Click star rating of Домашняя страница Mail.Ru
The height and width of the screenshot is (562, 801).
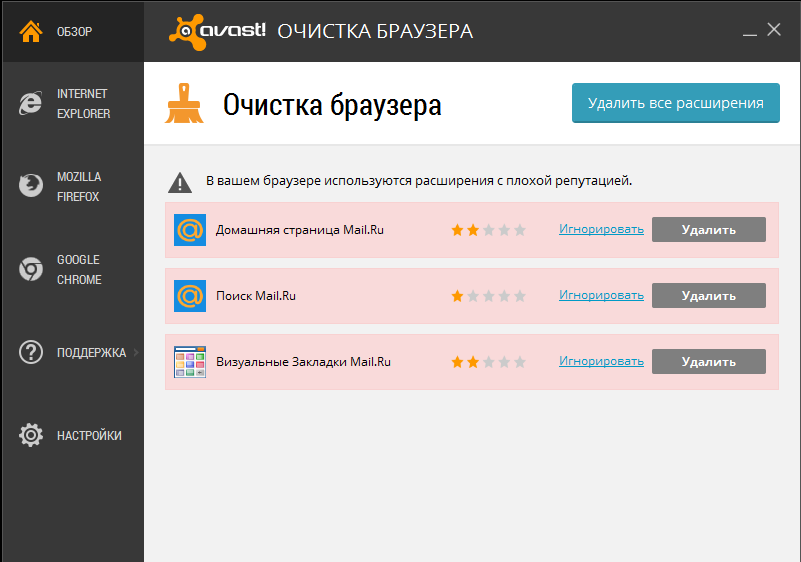(x=488, y=230)
